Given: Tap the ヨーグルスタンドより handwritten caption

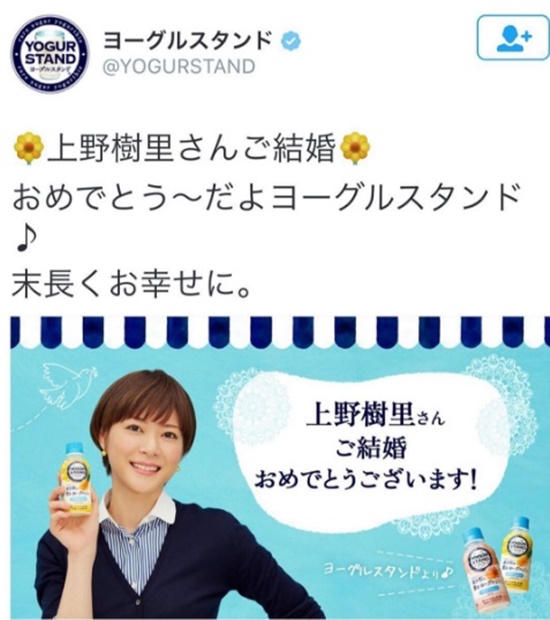Looking at the screenshot, I should [387, 571].
